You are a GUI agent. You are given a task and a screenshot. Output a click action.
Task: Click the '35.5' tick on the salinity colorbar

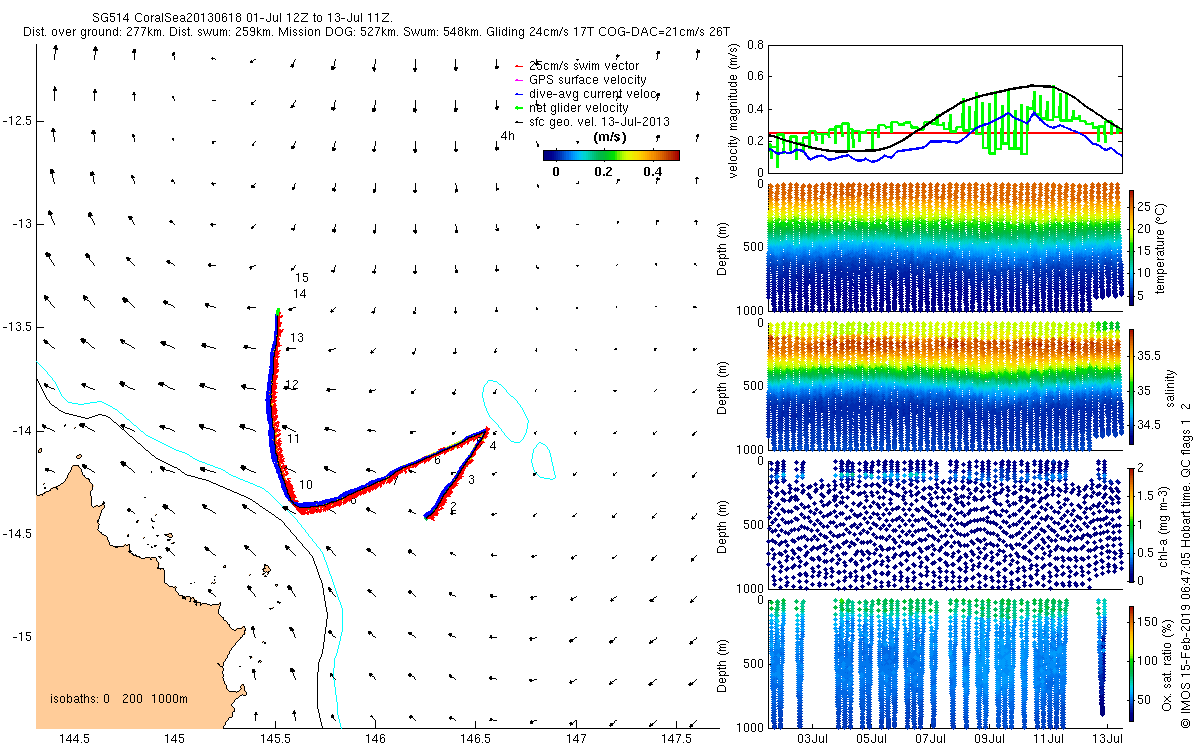pyautogui.click(x=1150, y=355)
